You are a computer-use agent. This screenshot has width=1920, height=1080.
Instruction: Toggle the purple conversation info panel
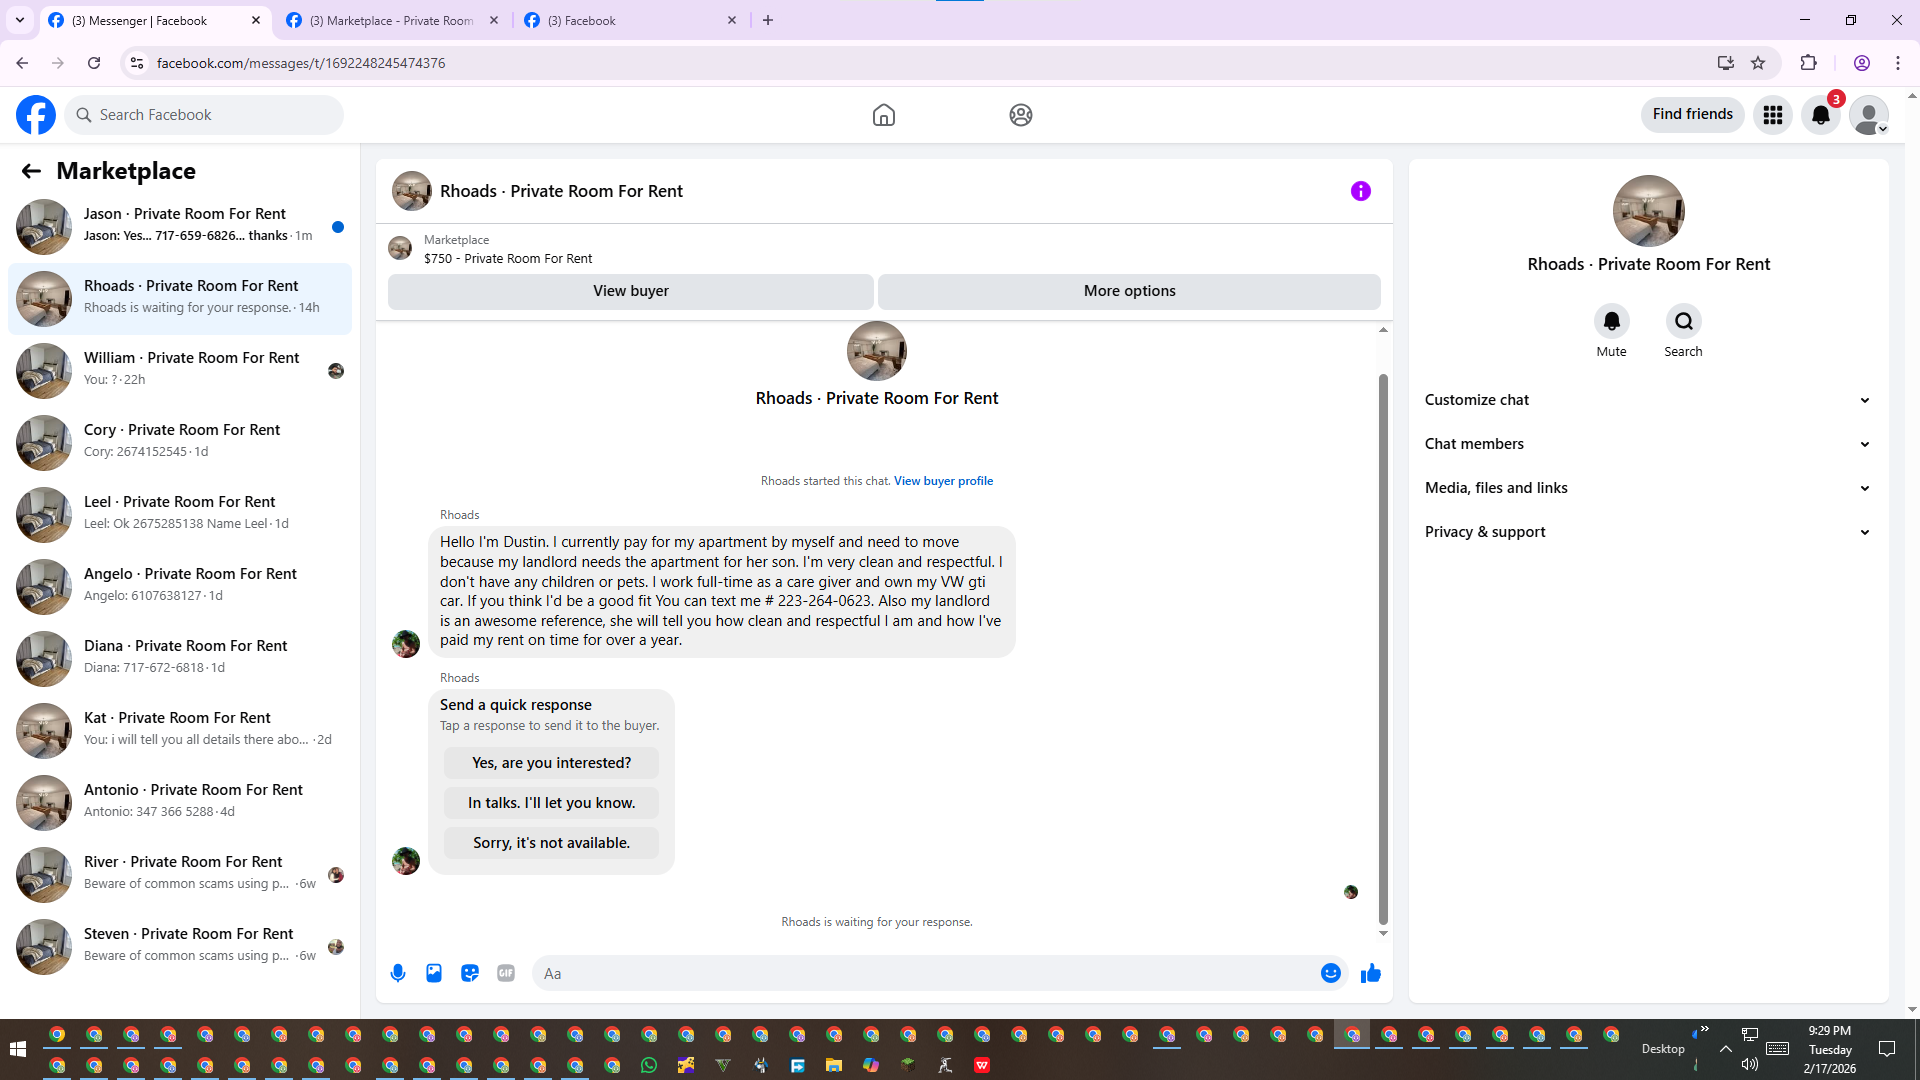coord(1360,191)
